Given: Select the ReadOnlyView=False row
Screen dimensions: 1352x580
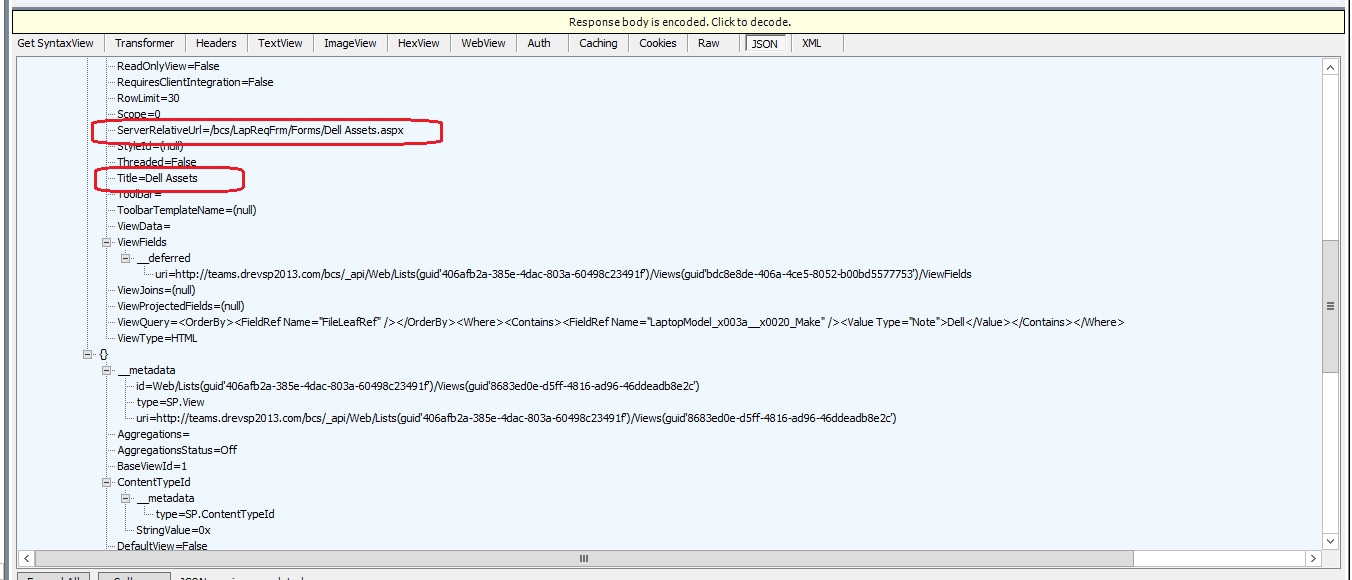Looking at the screenshot, I should pyautogui.click(x=168, y=66).
